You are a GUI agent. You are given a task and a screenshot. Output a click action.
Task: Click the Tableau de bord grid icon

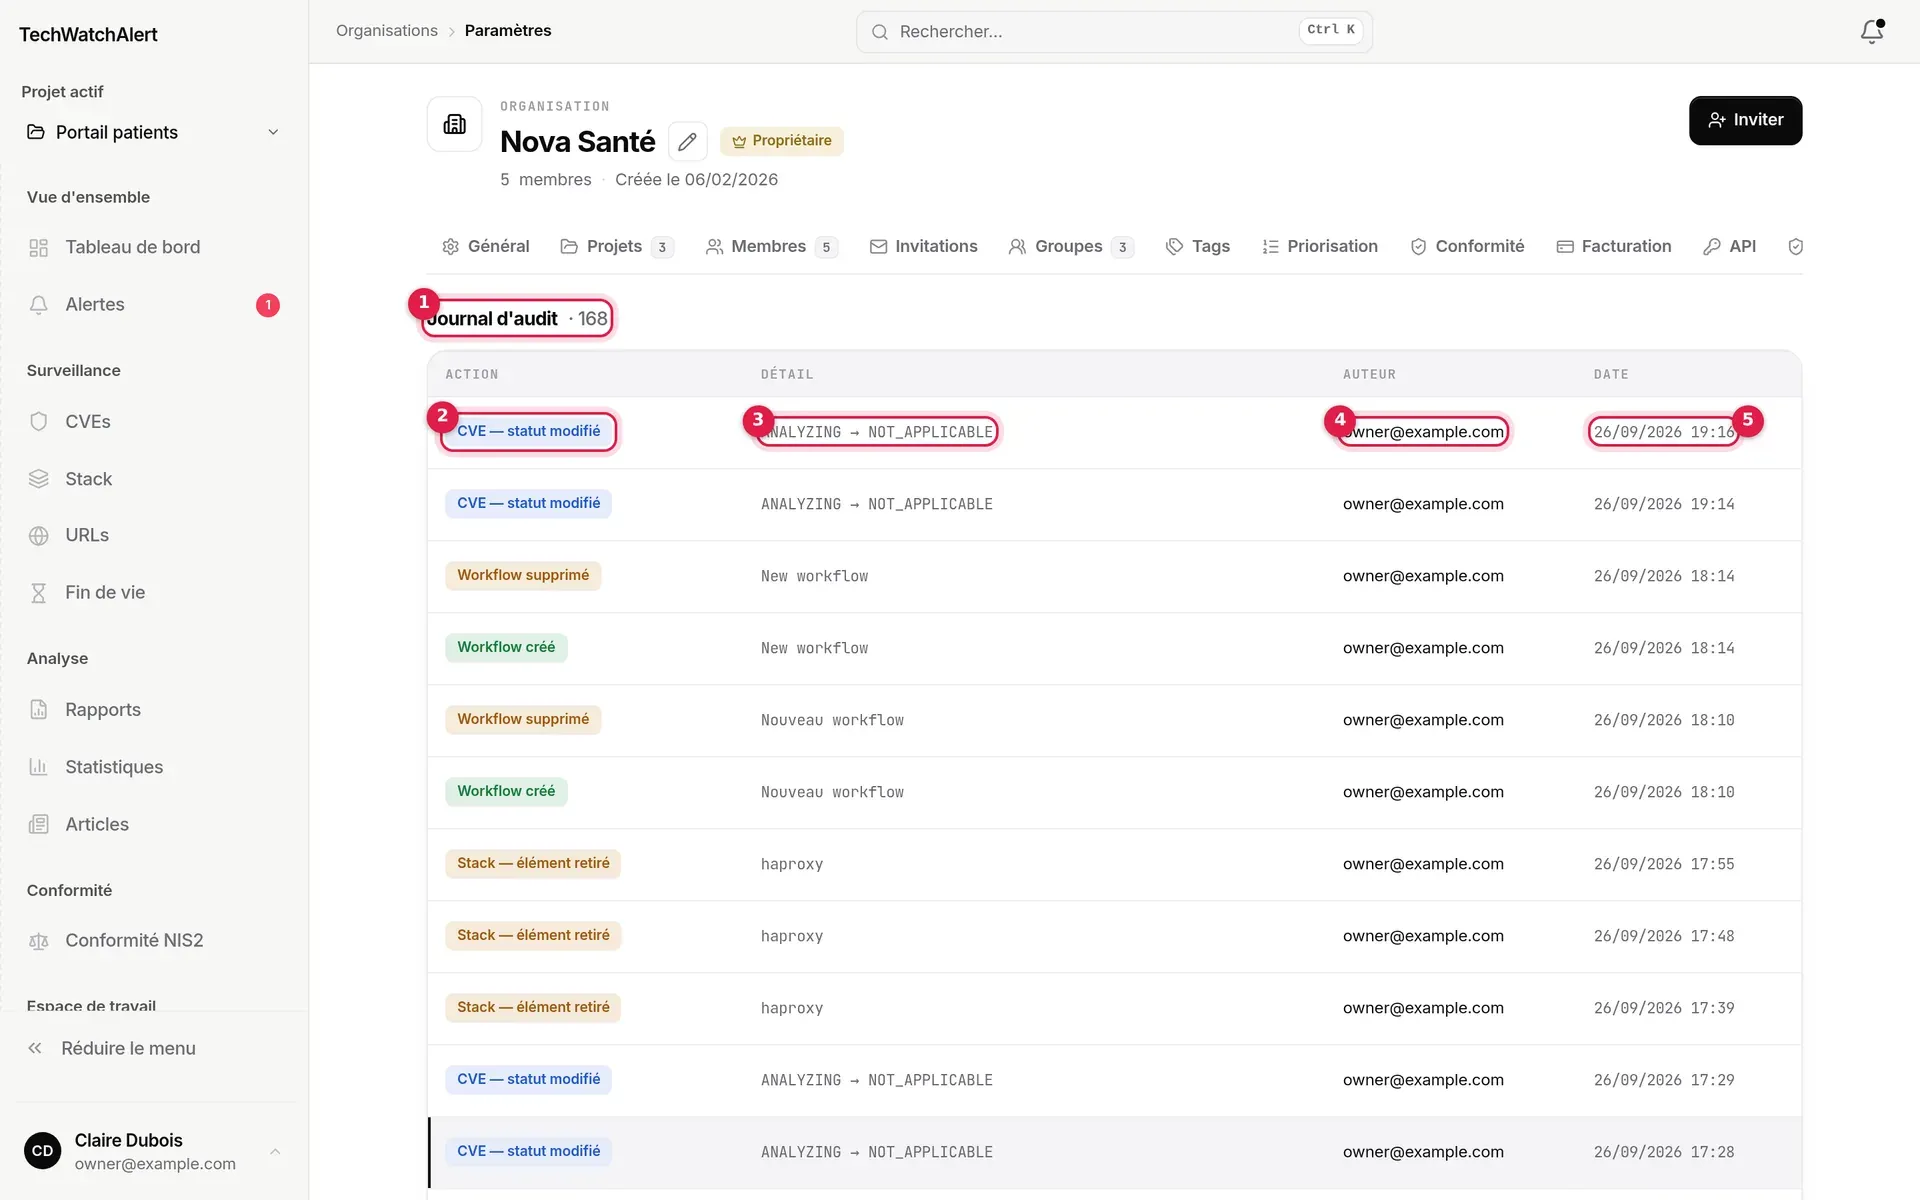point(39,247)
